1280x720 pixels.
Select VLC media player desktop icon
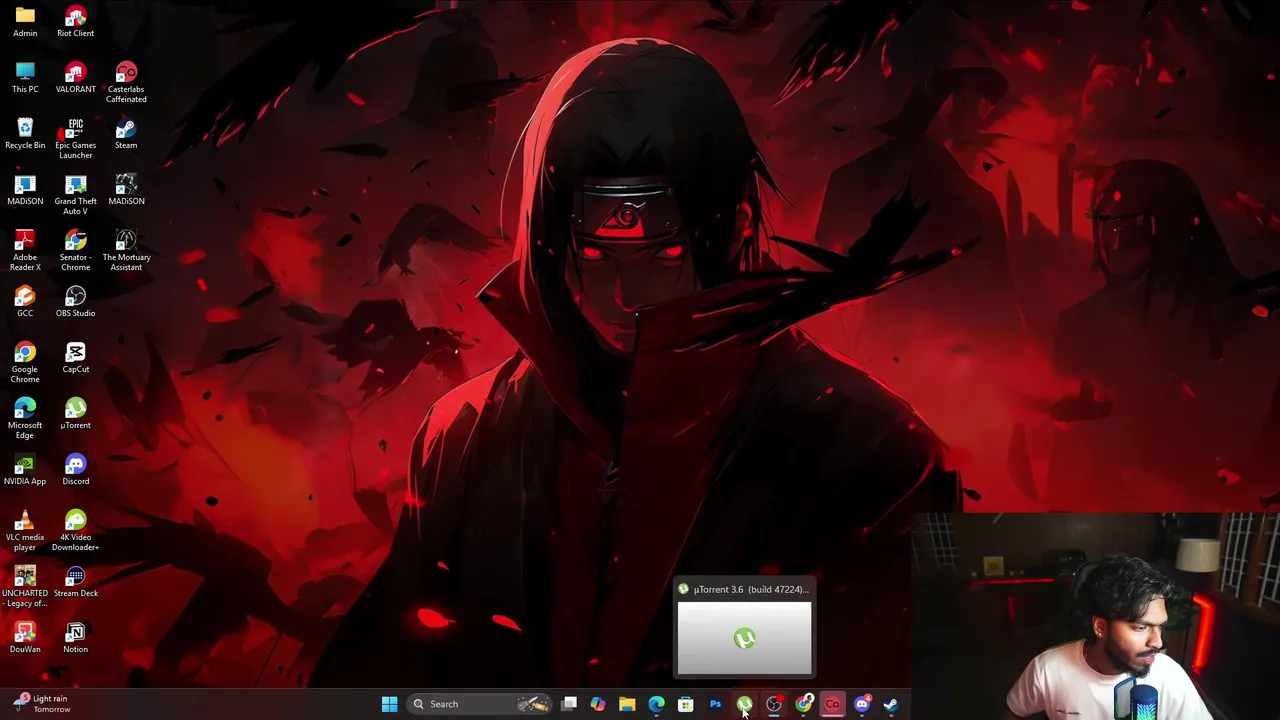[25, 530]
